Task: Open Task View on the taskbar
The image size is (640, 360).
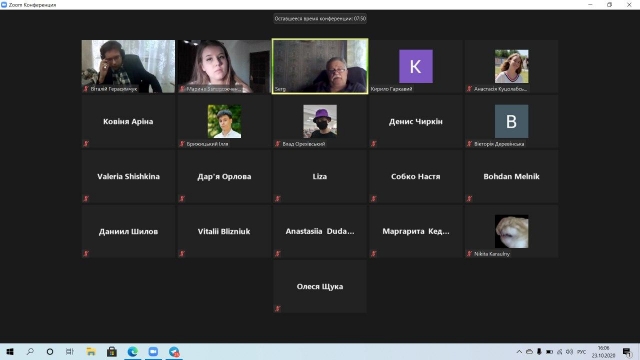Action: click(x=70, y=351)
